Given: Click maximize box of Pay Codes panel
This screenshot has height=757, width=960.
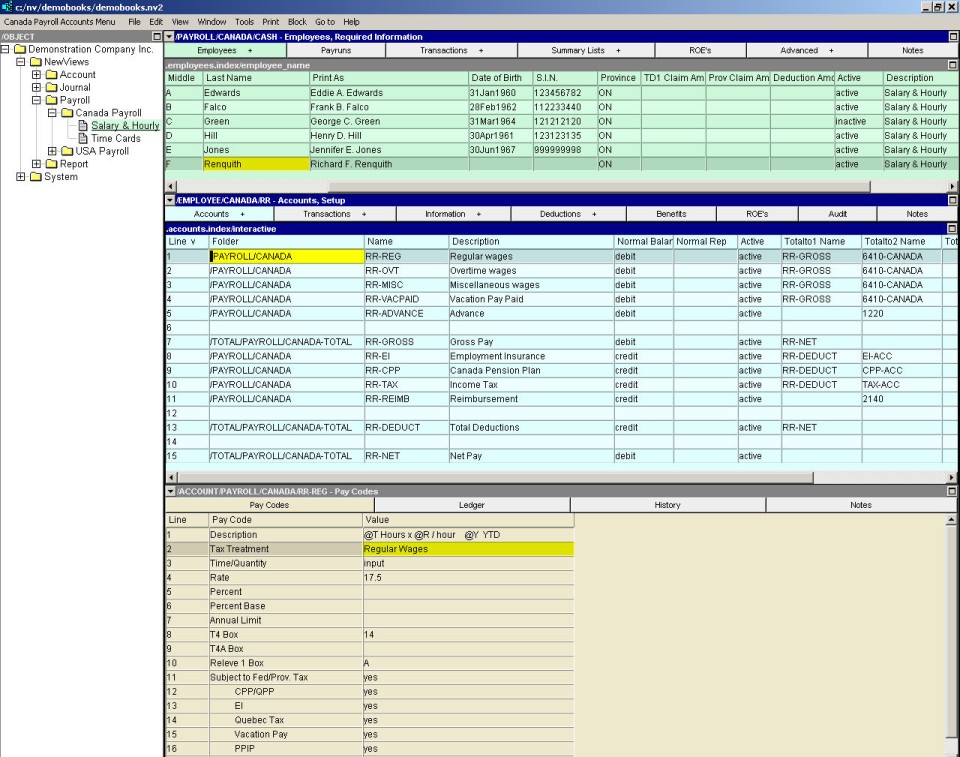Looking at the screenshot, I should (952, 492).
